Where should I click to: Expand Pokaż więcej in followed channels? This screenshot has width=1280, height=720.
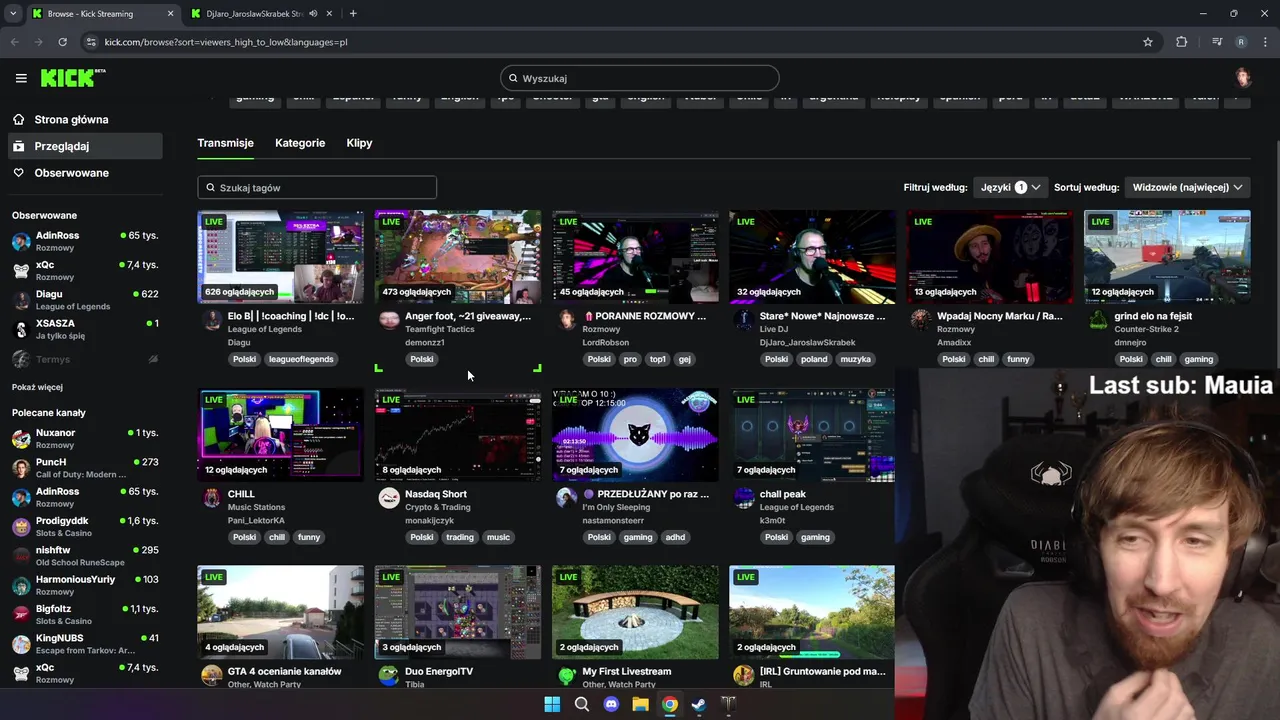(37, 387)
